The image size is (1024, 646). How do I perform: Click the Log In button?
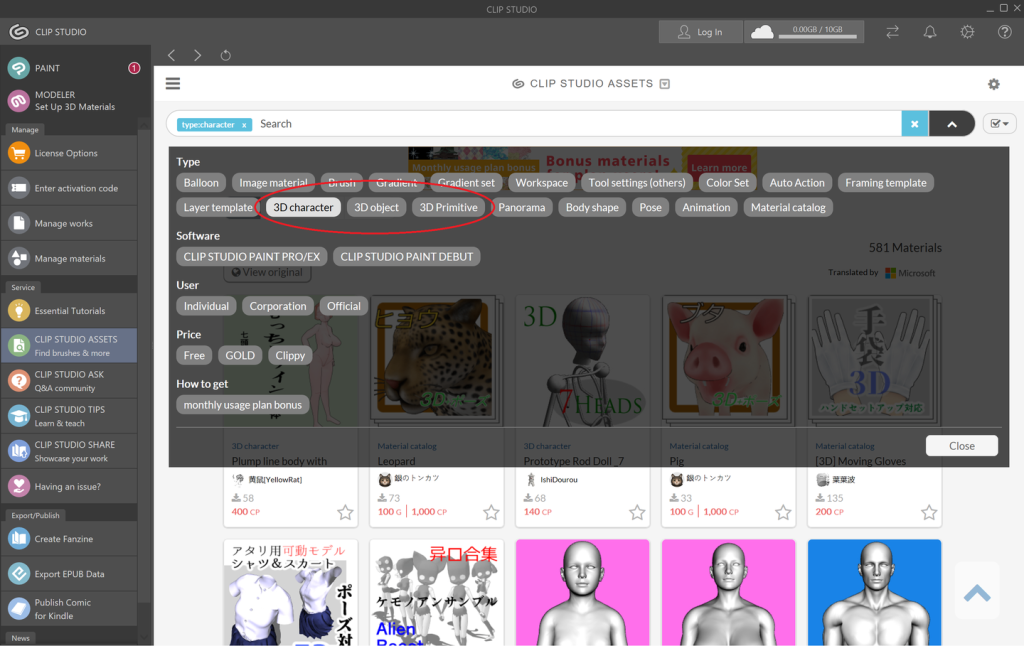pyautogui.click(x=700, y=31)
